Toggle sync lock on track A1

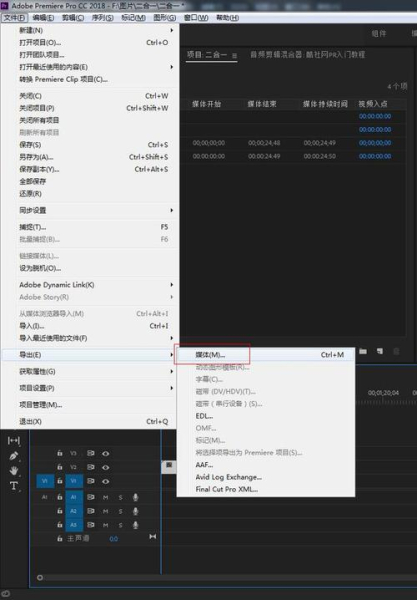pyautogui.click(x=91, y=497)
